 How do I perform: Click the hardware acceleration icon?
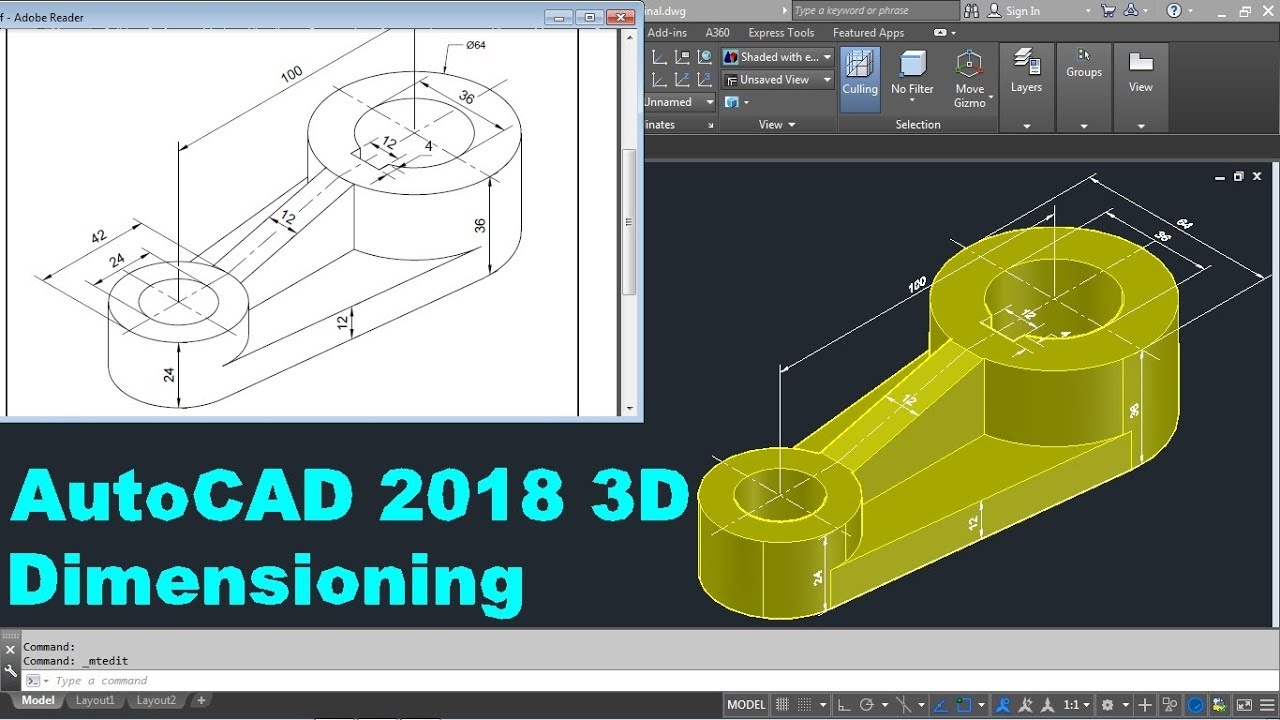tap(1194, 704)
